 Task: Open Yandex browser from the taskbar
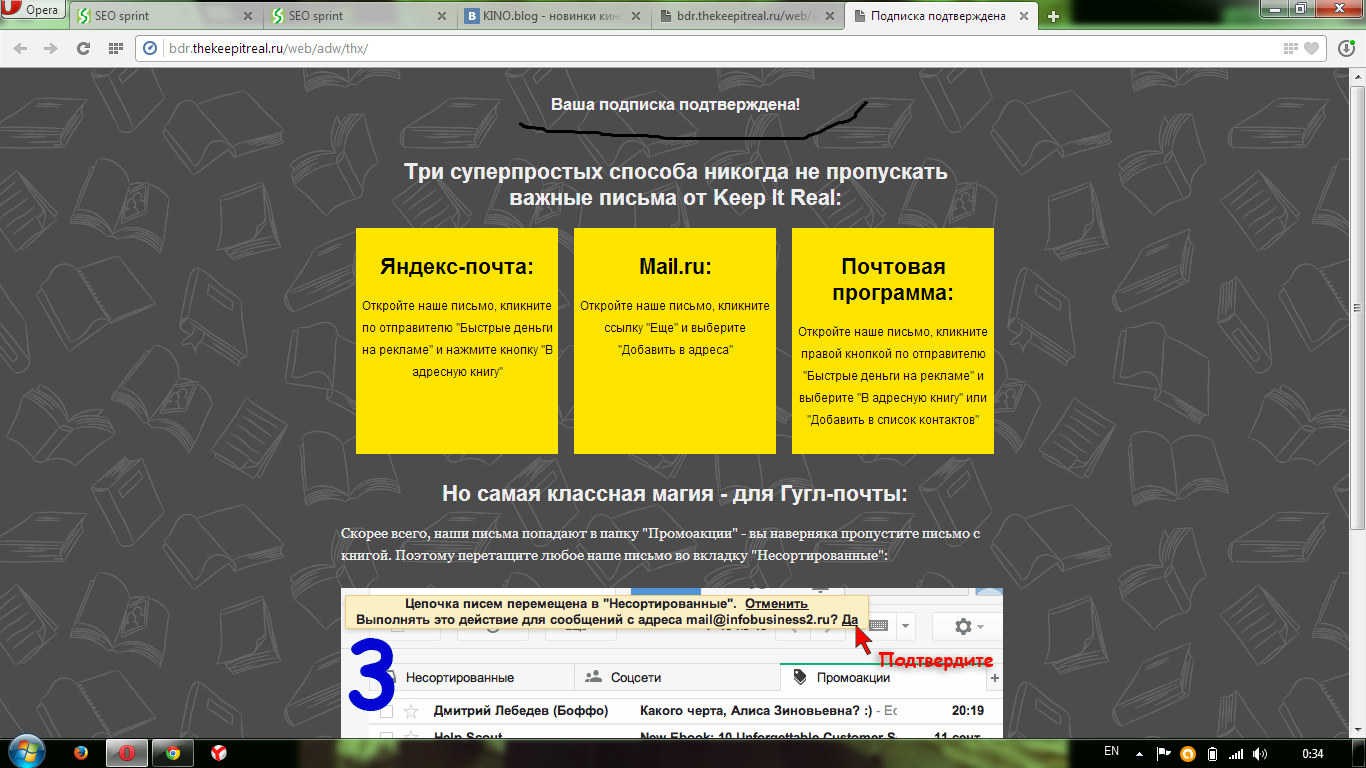218,753
